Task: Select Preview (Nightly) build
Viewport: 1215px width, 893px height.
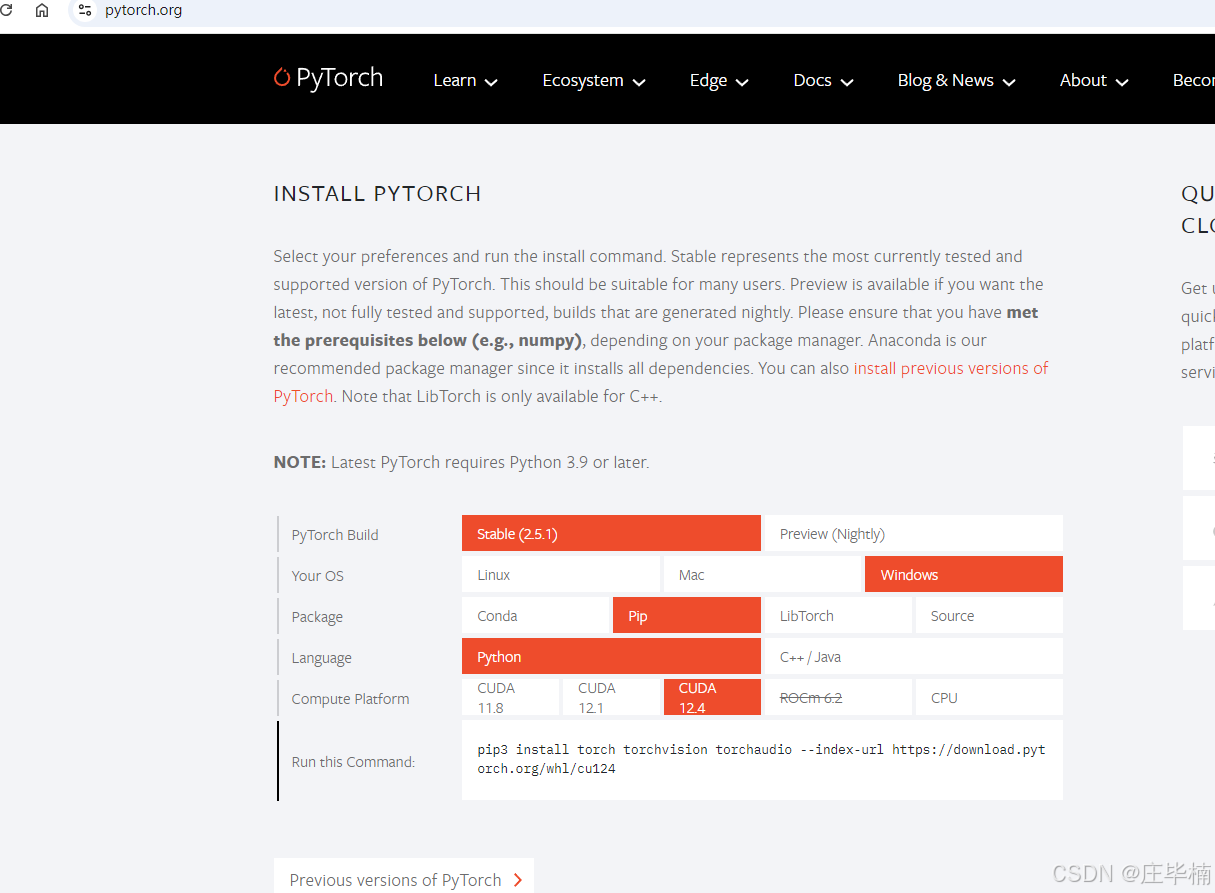Action: pyautogui.click(x=913, y=534)
